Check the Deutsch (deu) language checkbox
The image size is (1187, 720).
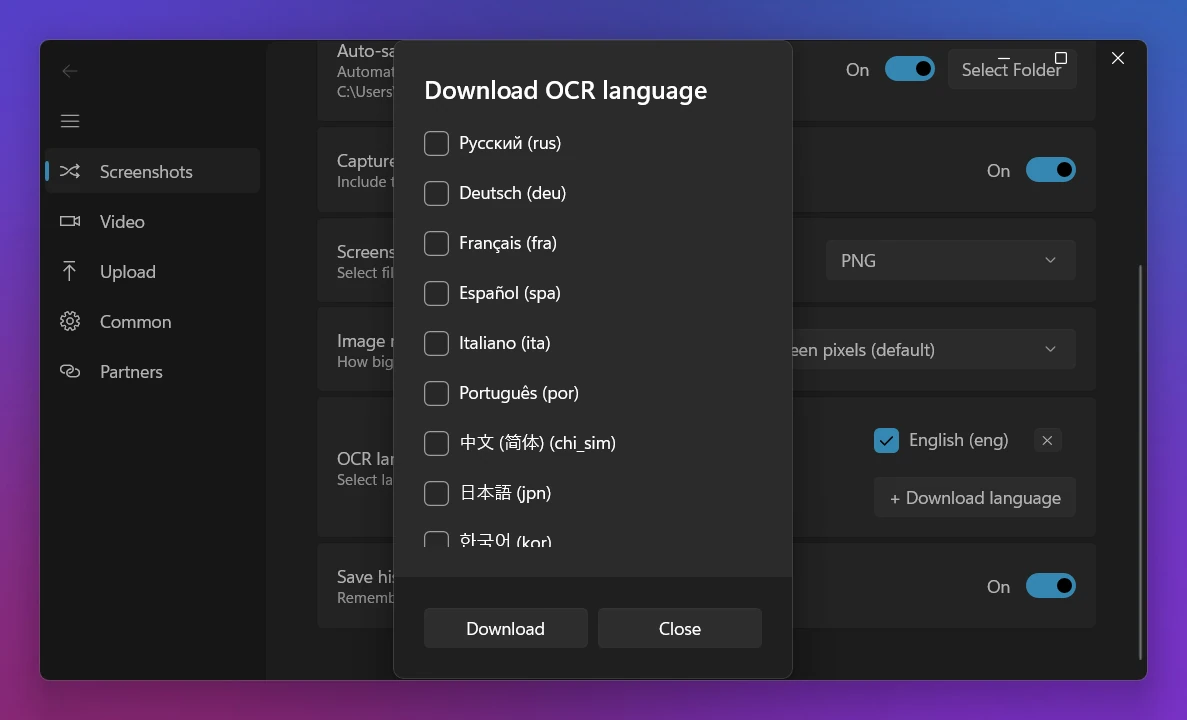click(x=436, y=193)
